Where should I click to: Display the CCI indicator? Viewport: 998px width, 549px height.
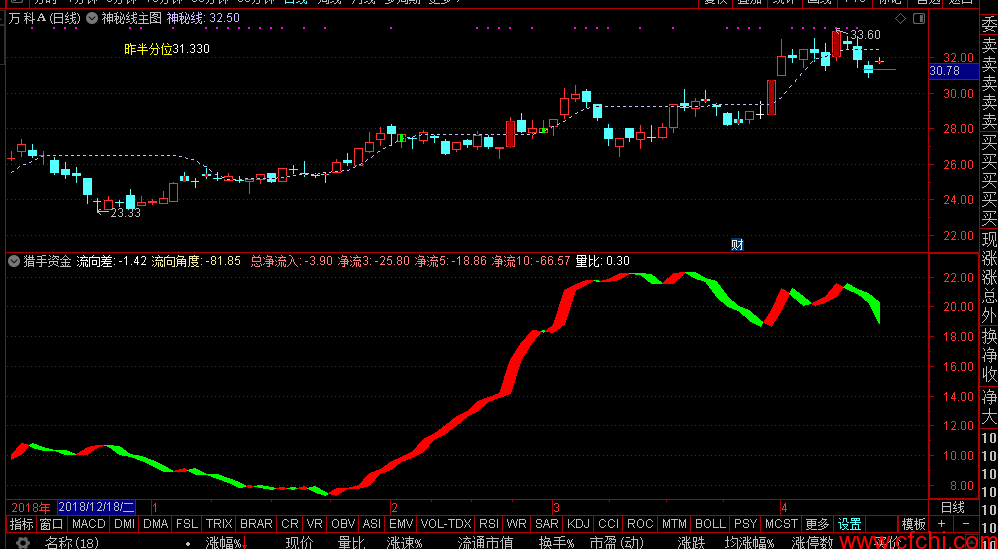point(608,524)
